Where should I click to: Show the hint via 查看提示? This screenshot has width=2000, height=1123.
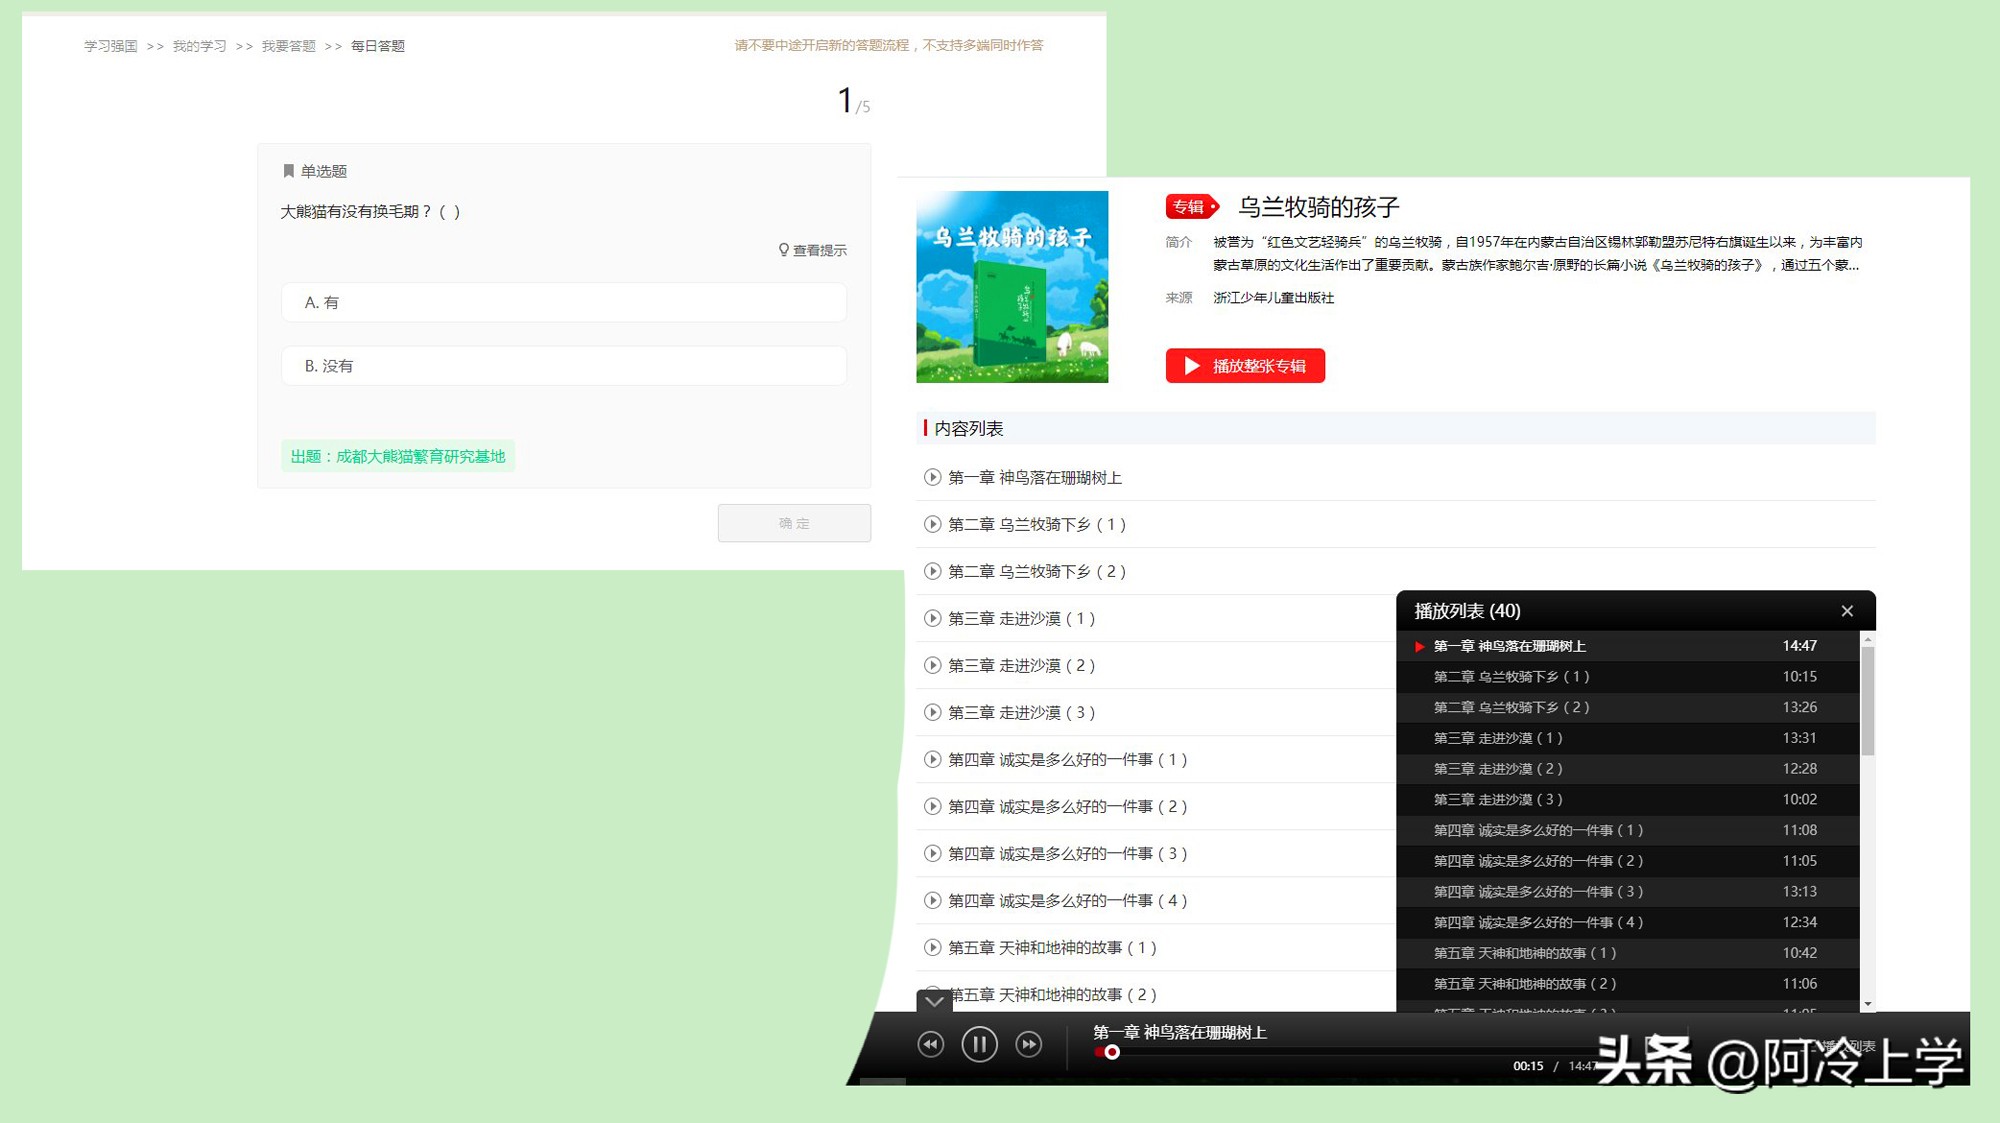coord(812,249)
